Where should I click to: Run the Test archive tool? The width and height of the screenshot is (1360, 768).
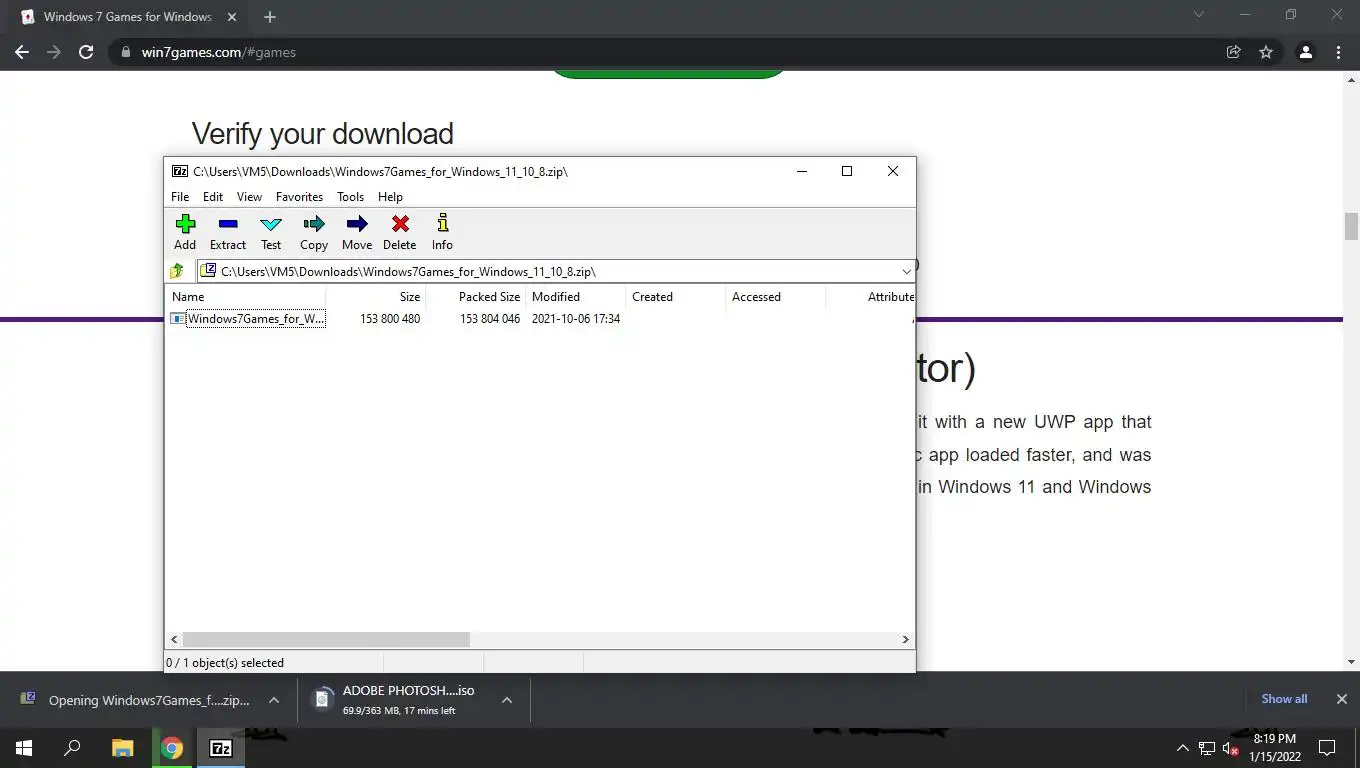271,232
